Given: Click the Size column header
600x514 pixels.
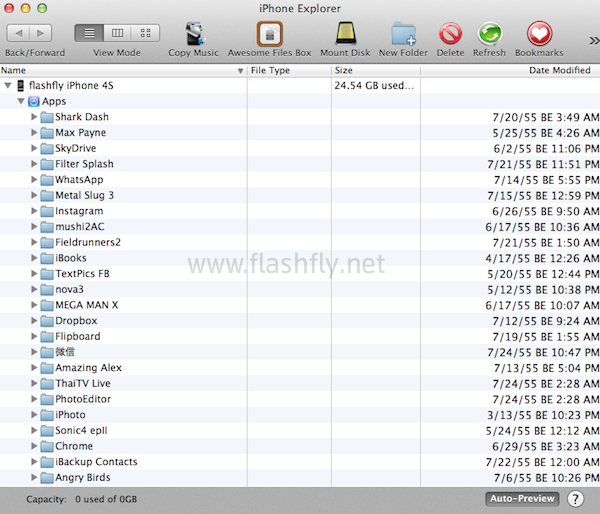Looking at the screenshot, I should pyautogui.click(x=375, y=71).
